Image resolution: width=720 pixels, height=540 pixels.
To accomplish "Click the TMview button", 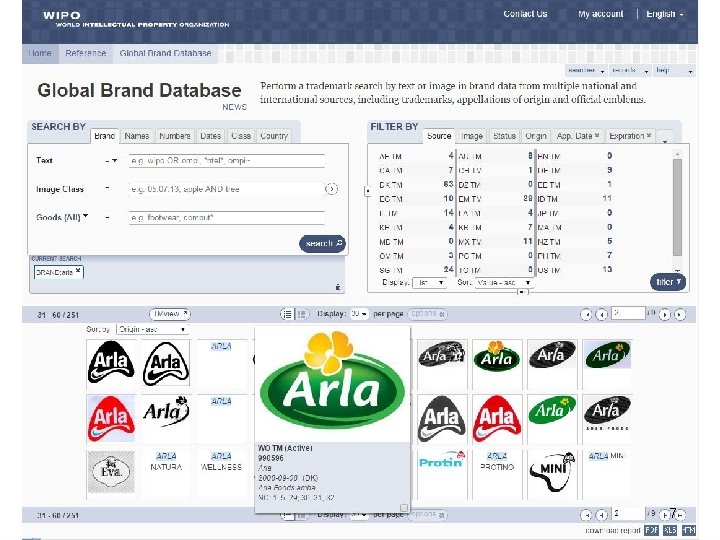I will pos(169,314).
